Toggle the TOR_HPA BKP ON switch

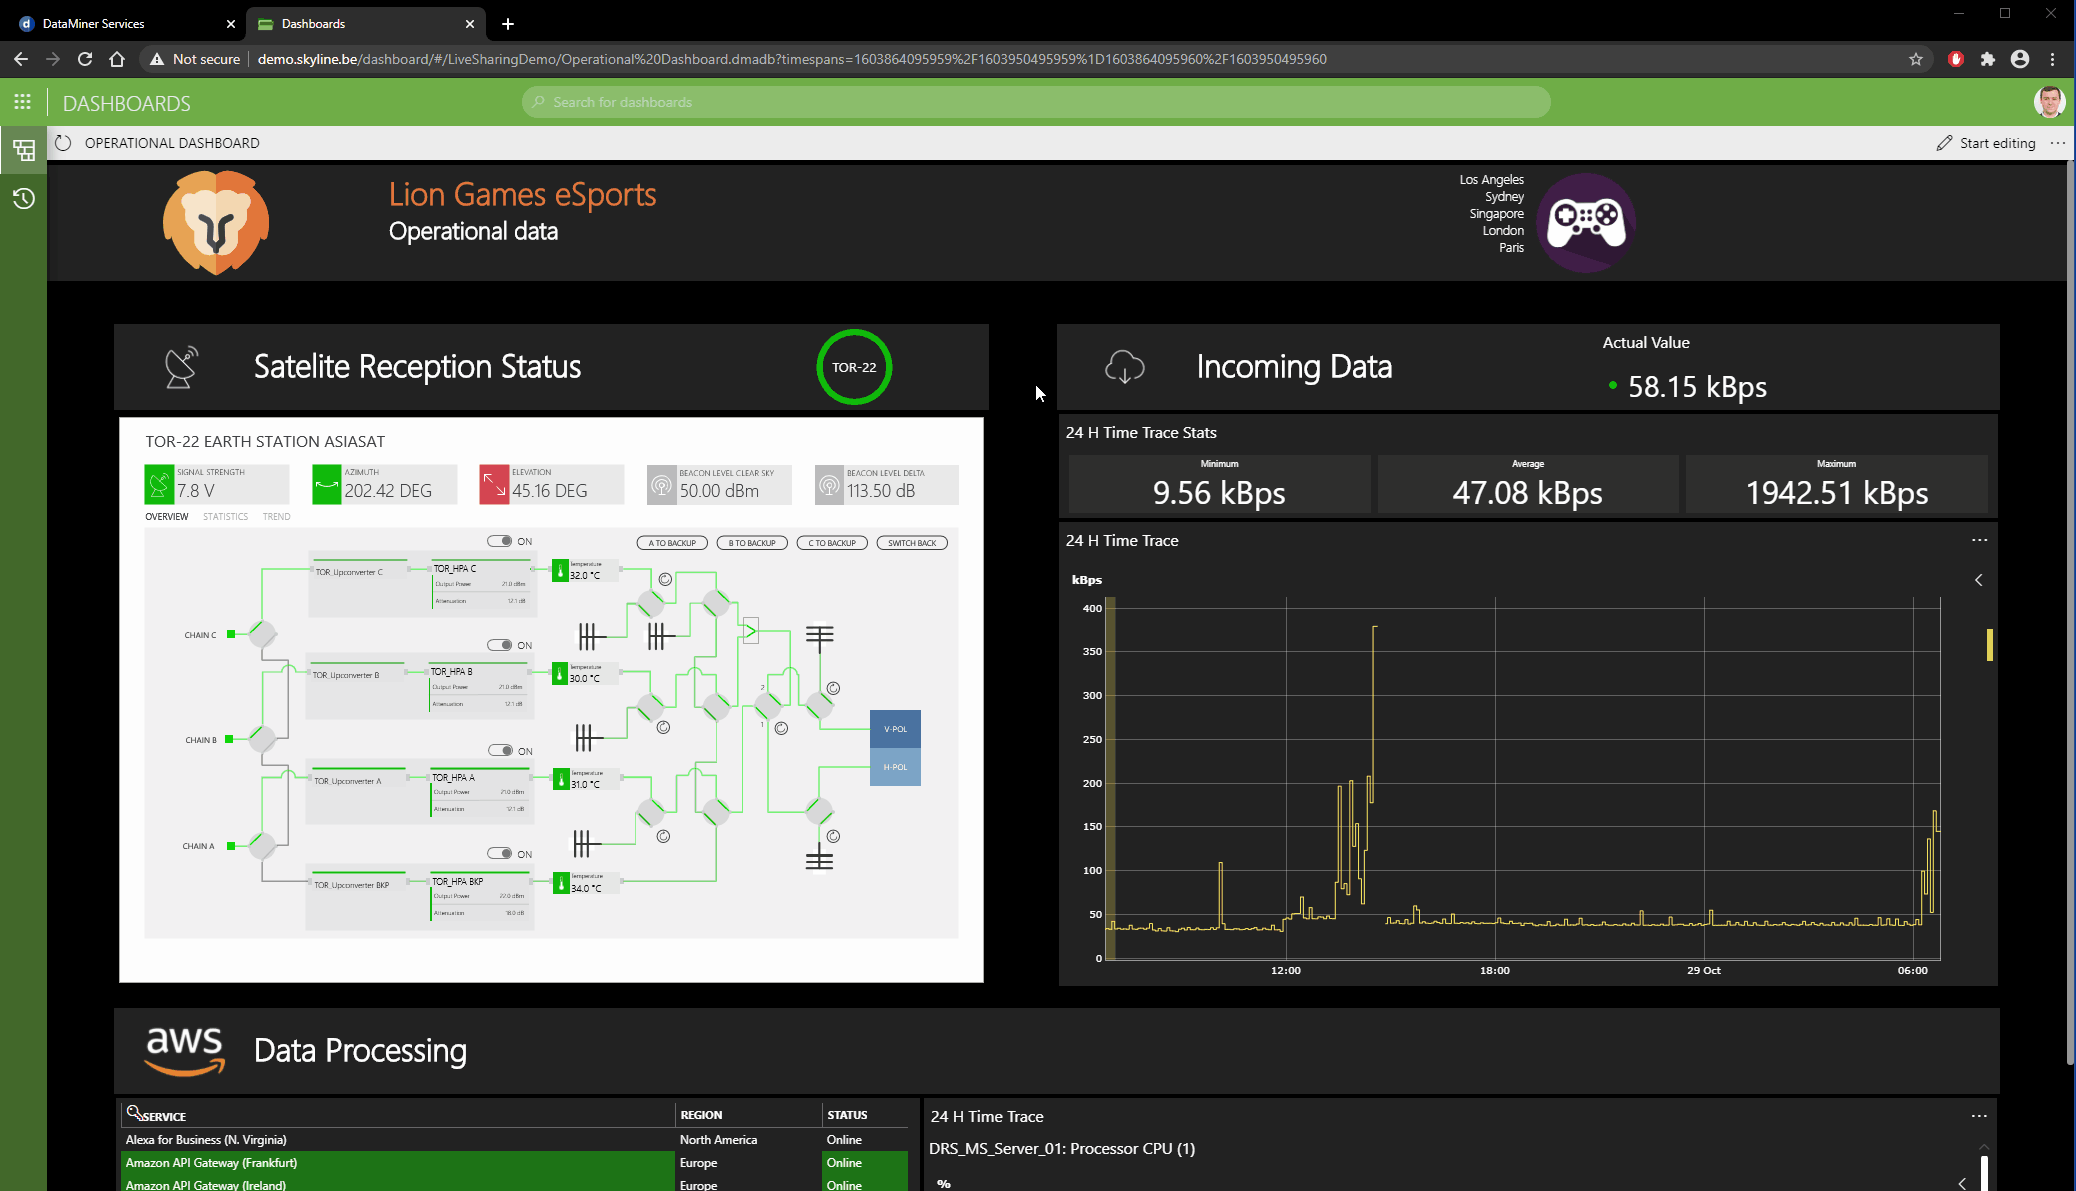click(500, 853)
